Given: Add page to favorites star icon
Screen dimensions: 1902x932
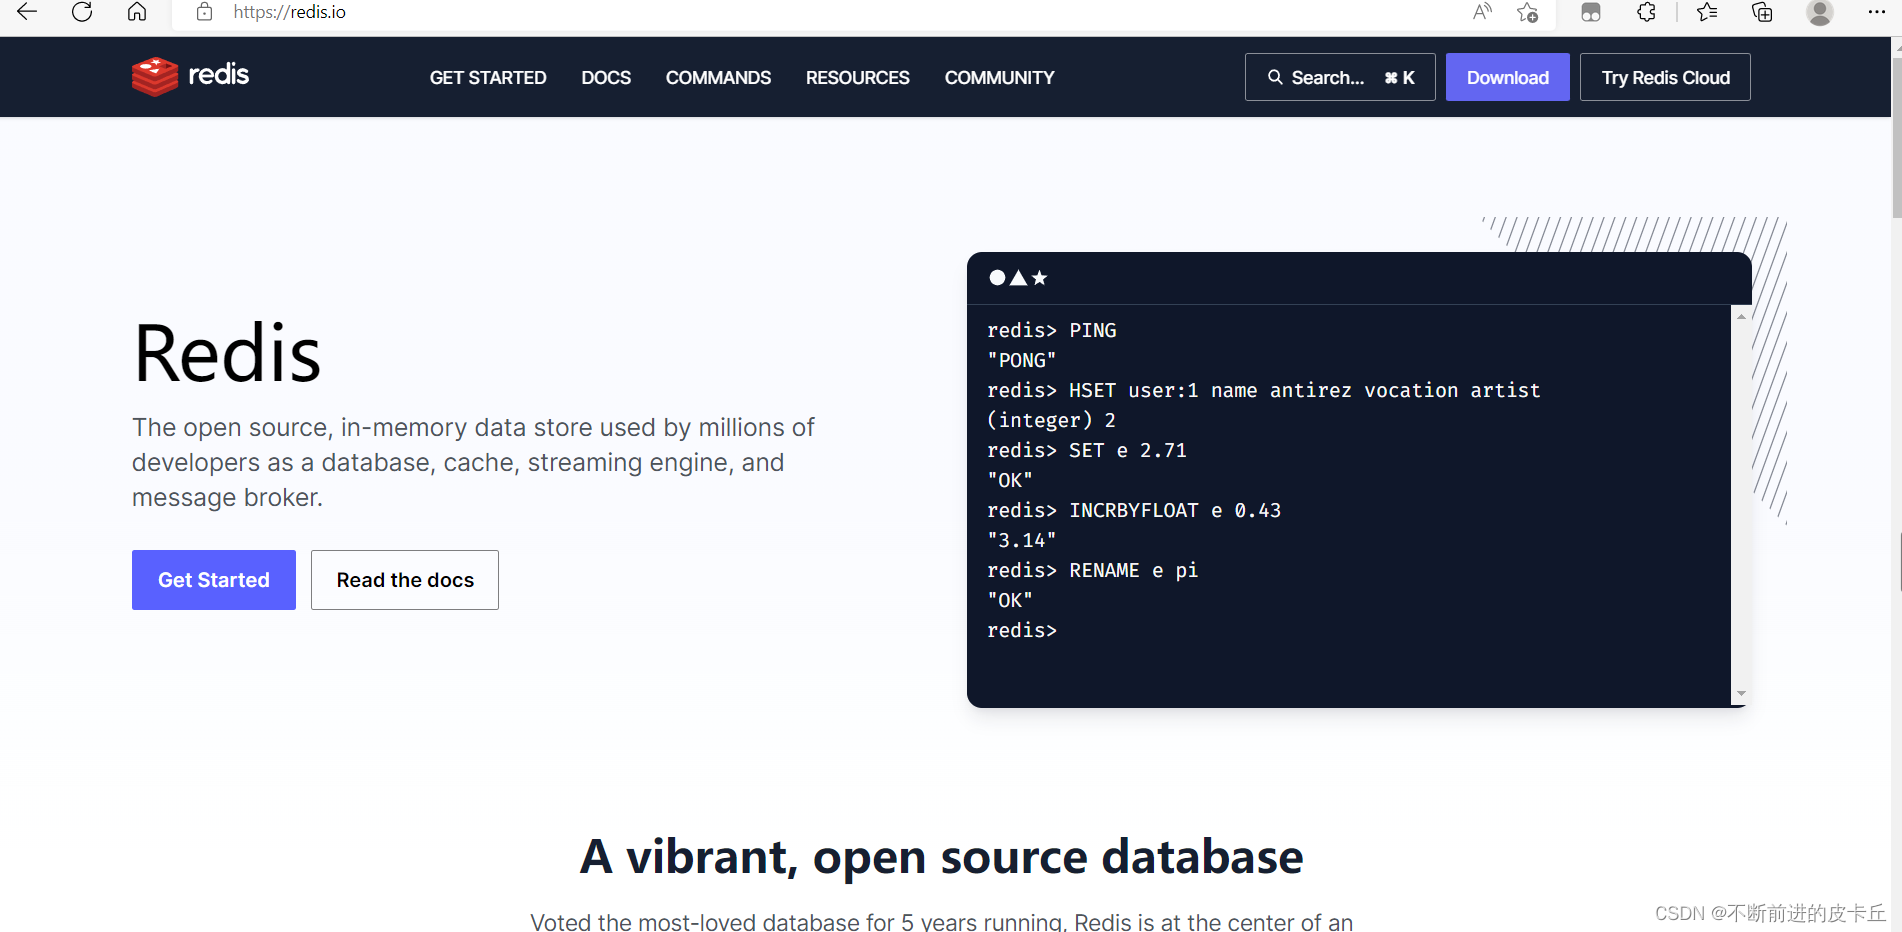Looking at the screenshot, I should point(1527,12).
